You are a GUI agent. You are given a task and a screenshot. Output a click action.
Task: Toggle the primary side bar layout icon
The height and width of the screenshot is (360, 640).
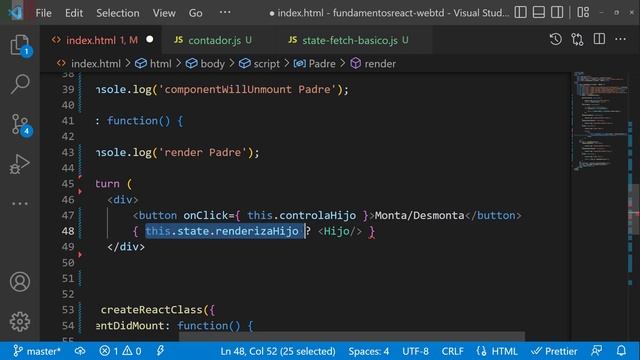pos(520,13)
